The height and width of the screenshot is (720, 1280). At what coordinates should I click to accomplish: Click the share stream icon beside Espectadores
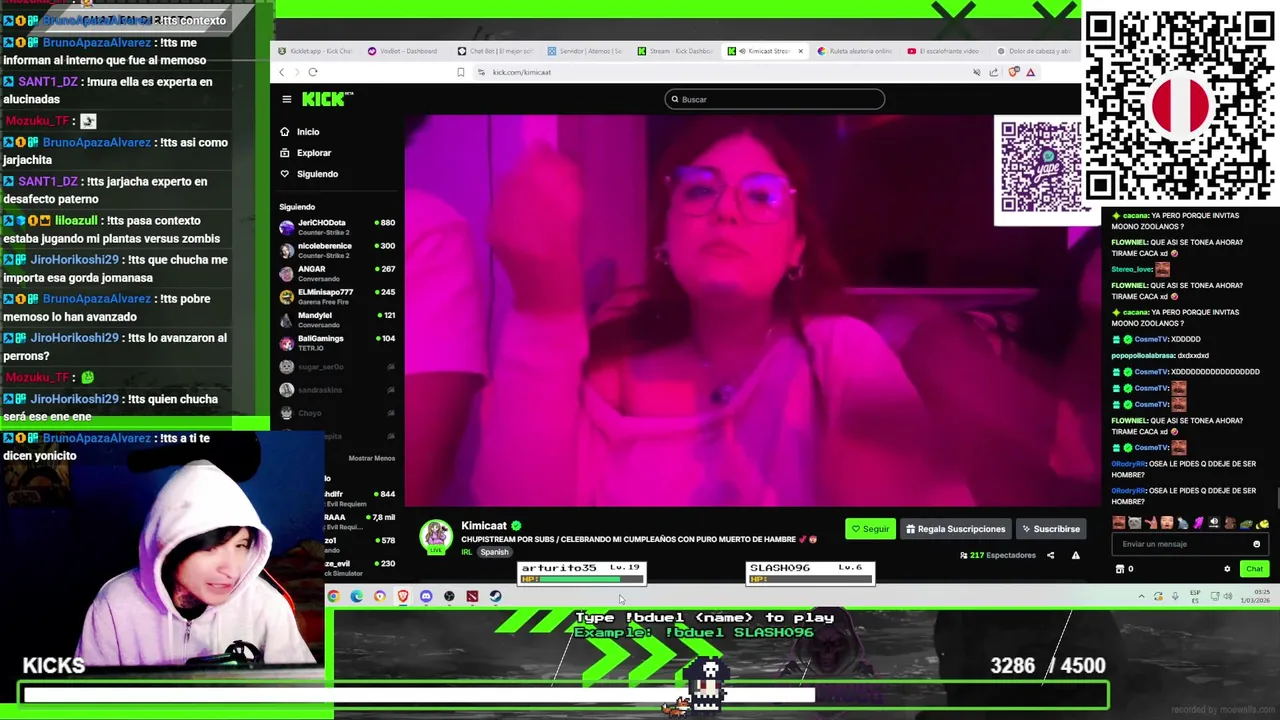point(1050,555)
